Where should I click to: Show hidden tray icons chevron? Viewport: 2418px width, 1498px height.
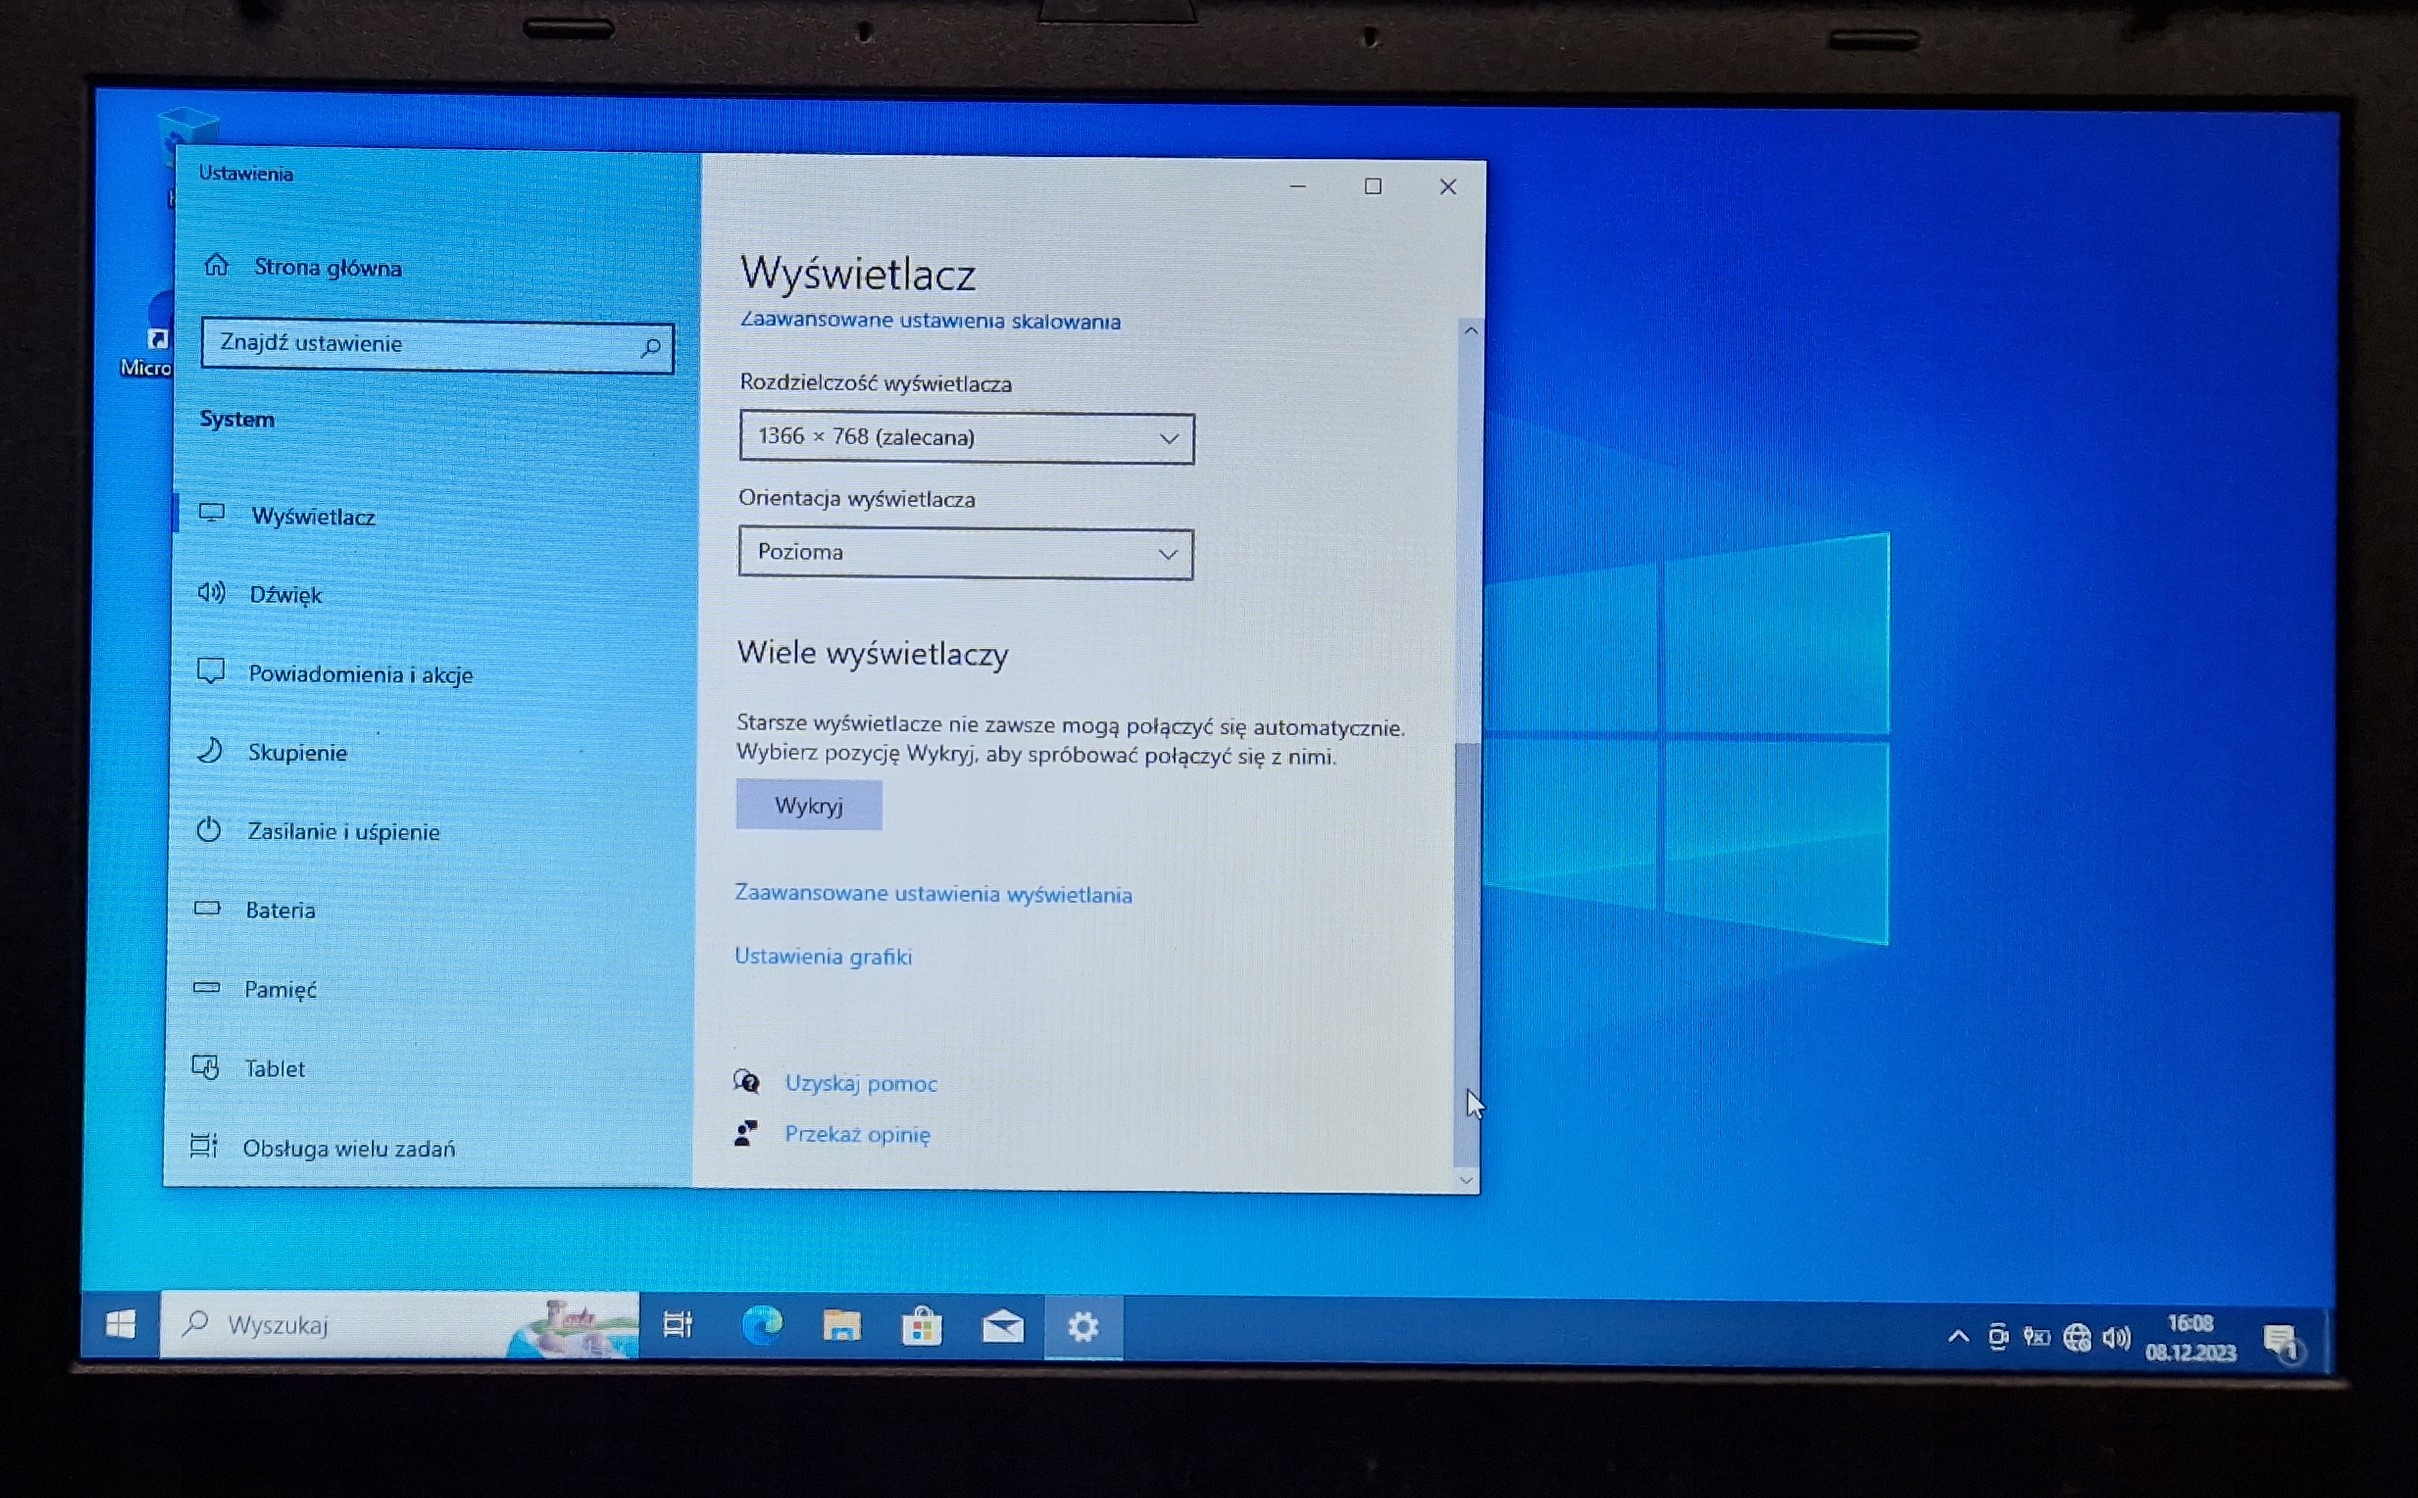(1958, 1336)
